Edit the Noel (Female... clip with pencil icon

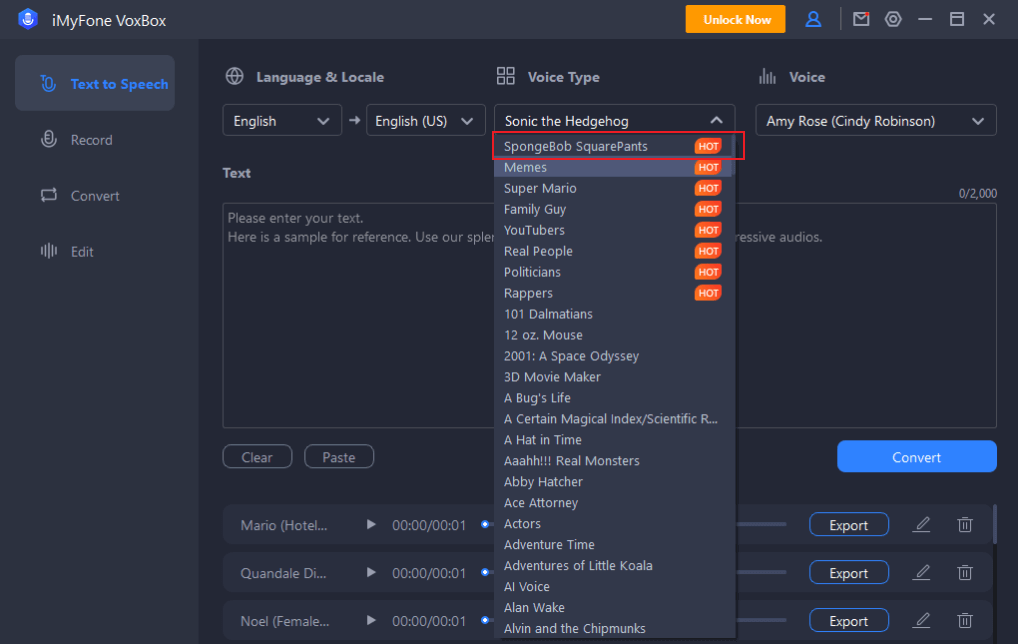coord(921,620)
